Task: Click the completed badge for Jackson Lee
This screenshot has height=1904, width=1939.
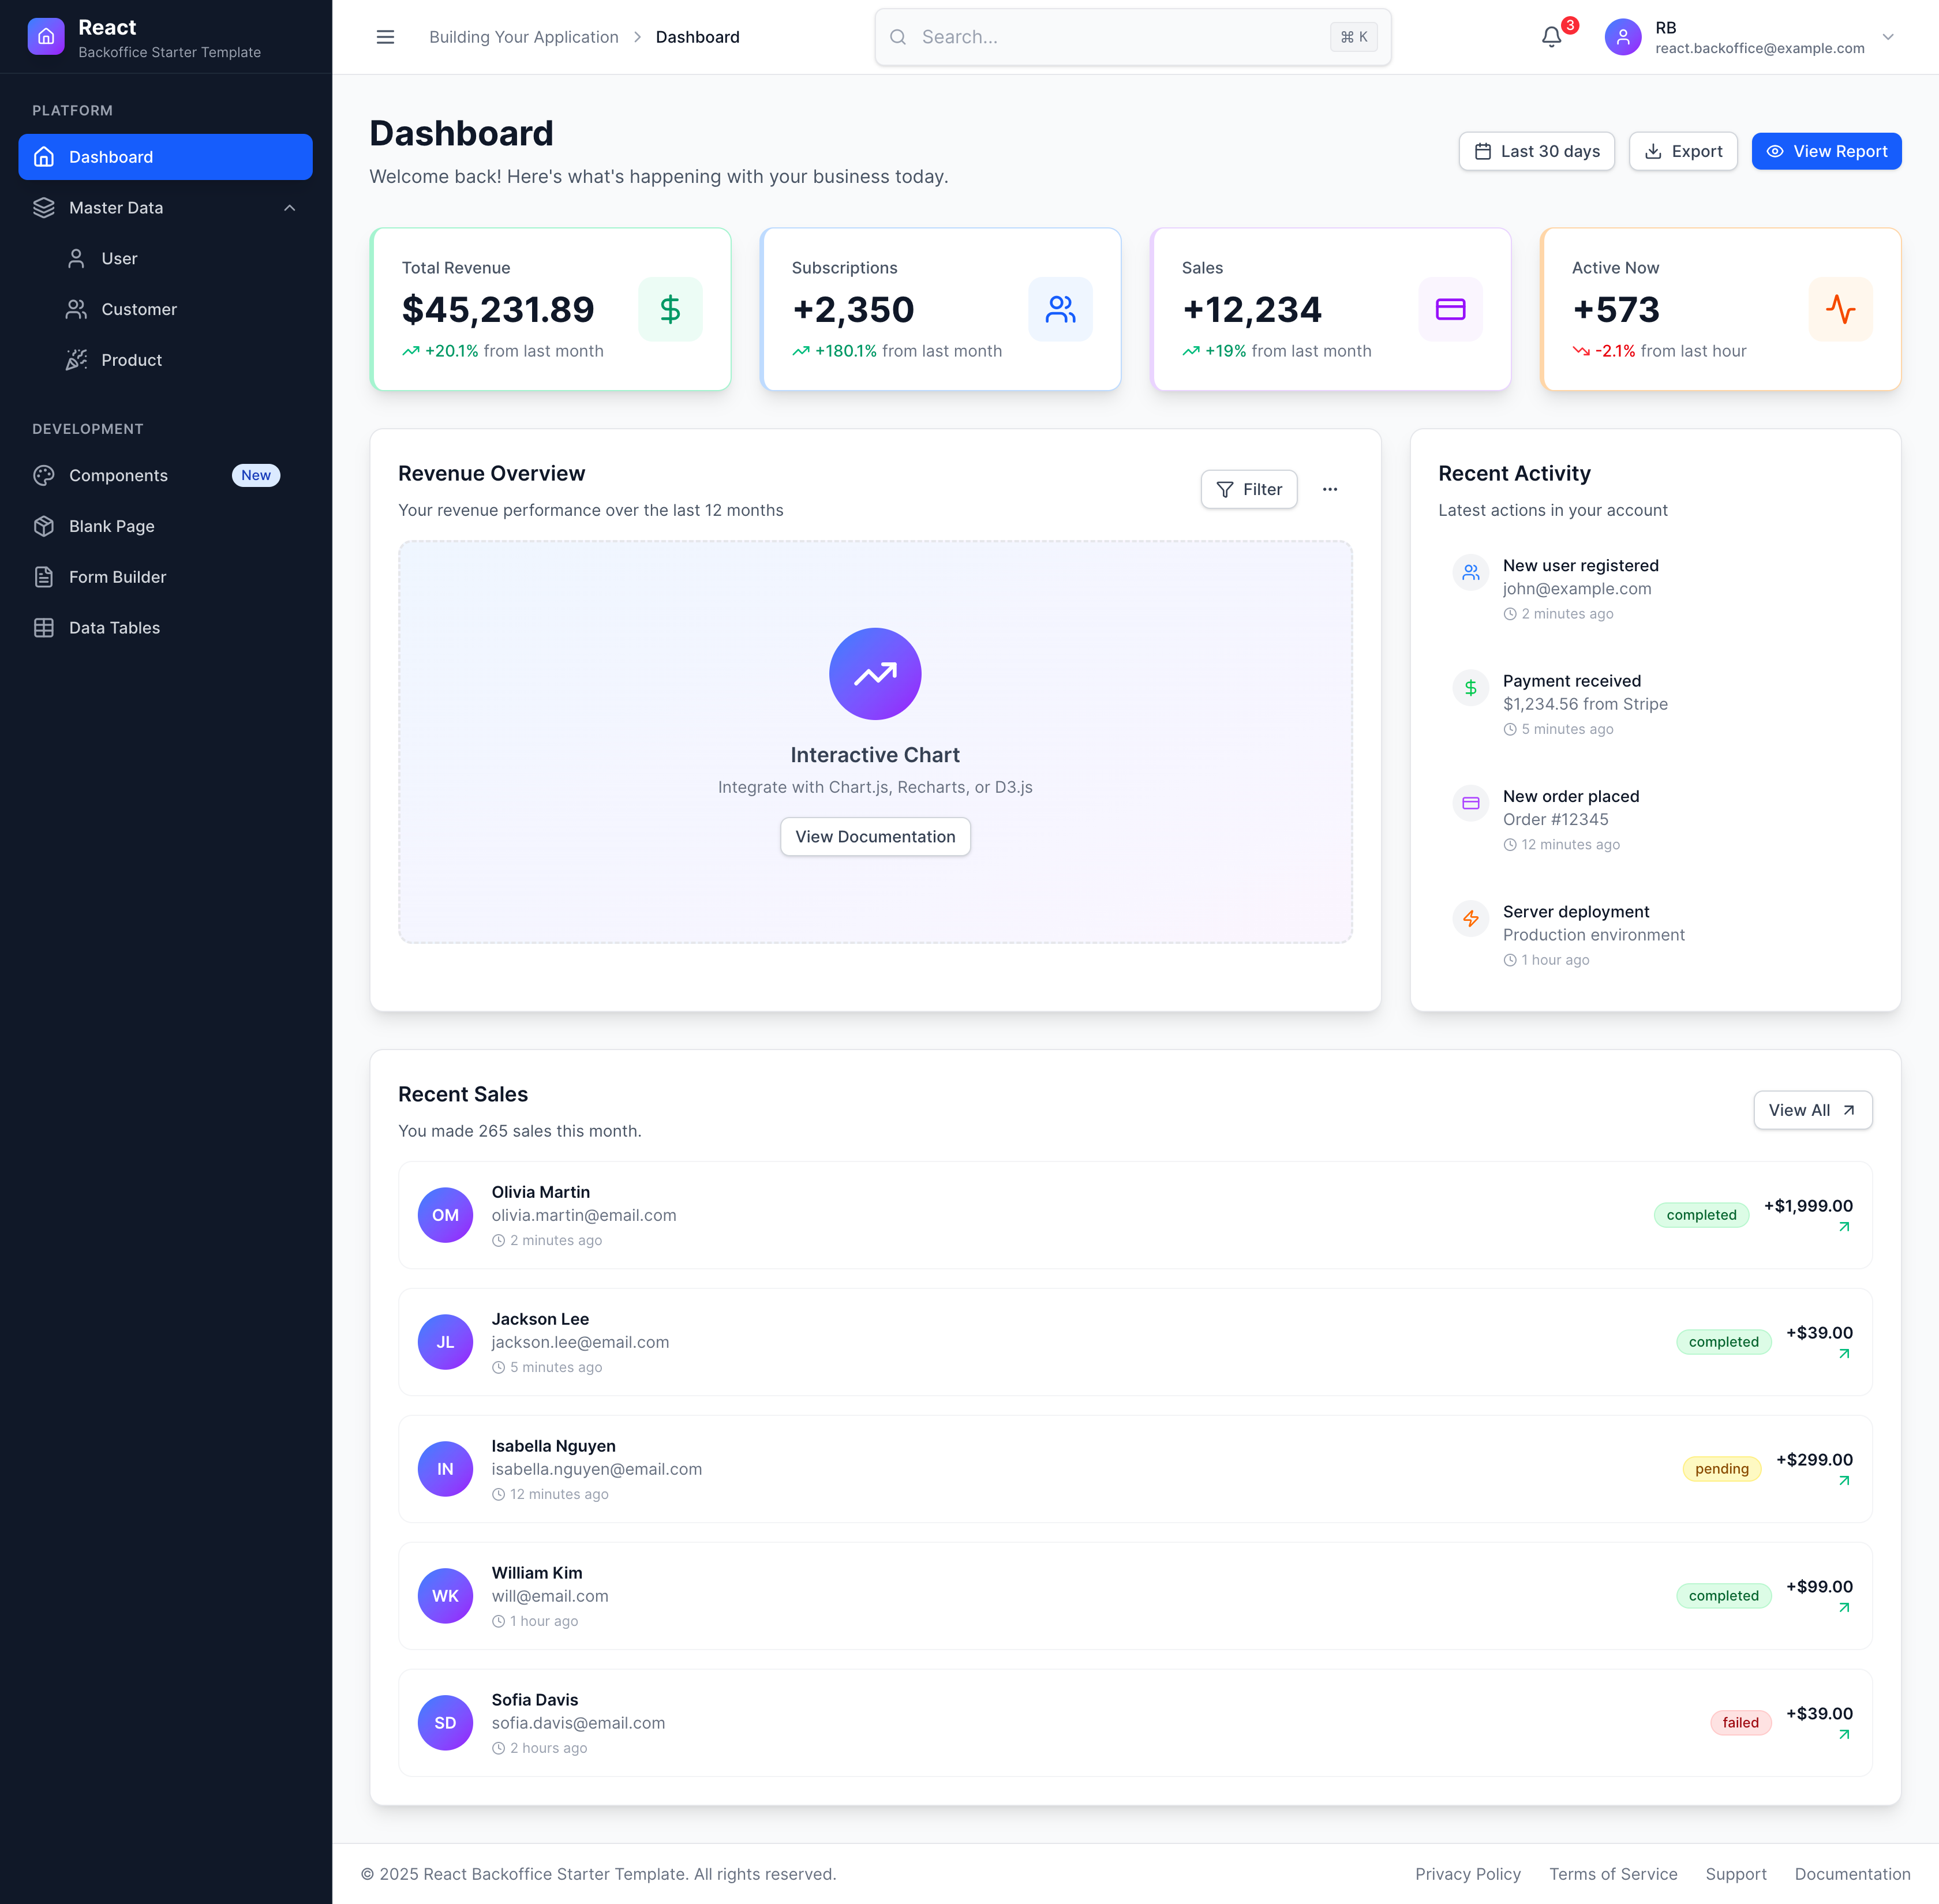Action: coord(1723,1342)
